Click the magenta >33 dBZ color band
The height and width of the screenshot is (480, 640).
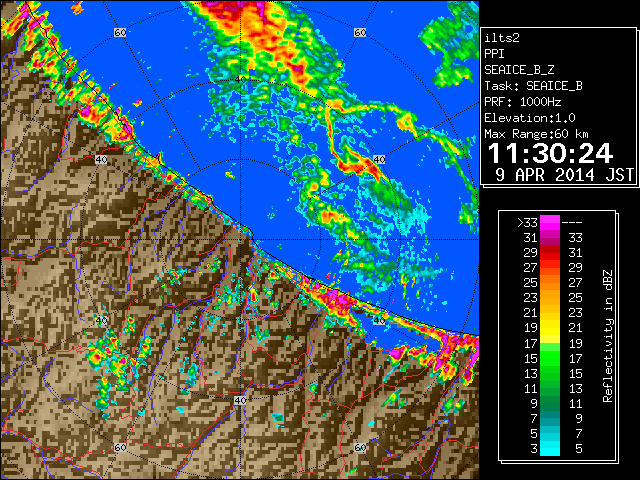pos(550,223)
